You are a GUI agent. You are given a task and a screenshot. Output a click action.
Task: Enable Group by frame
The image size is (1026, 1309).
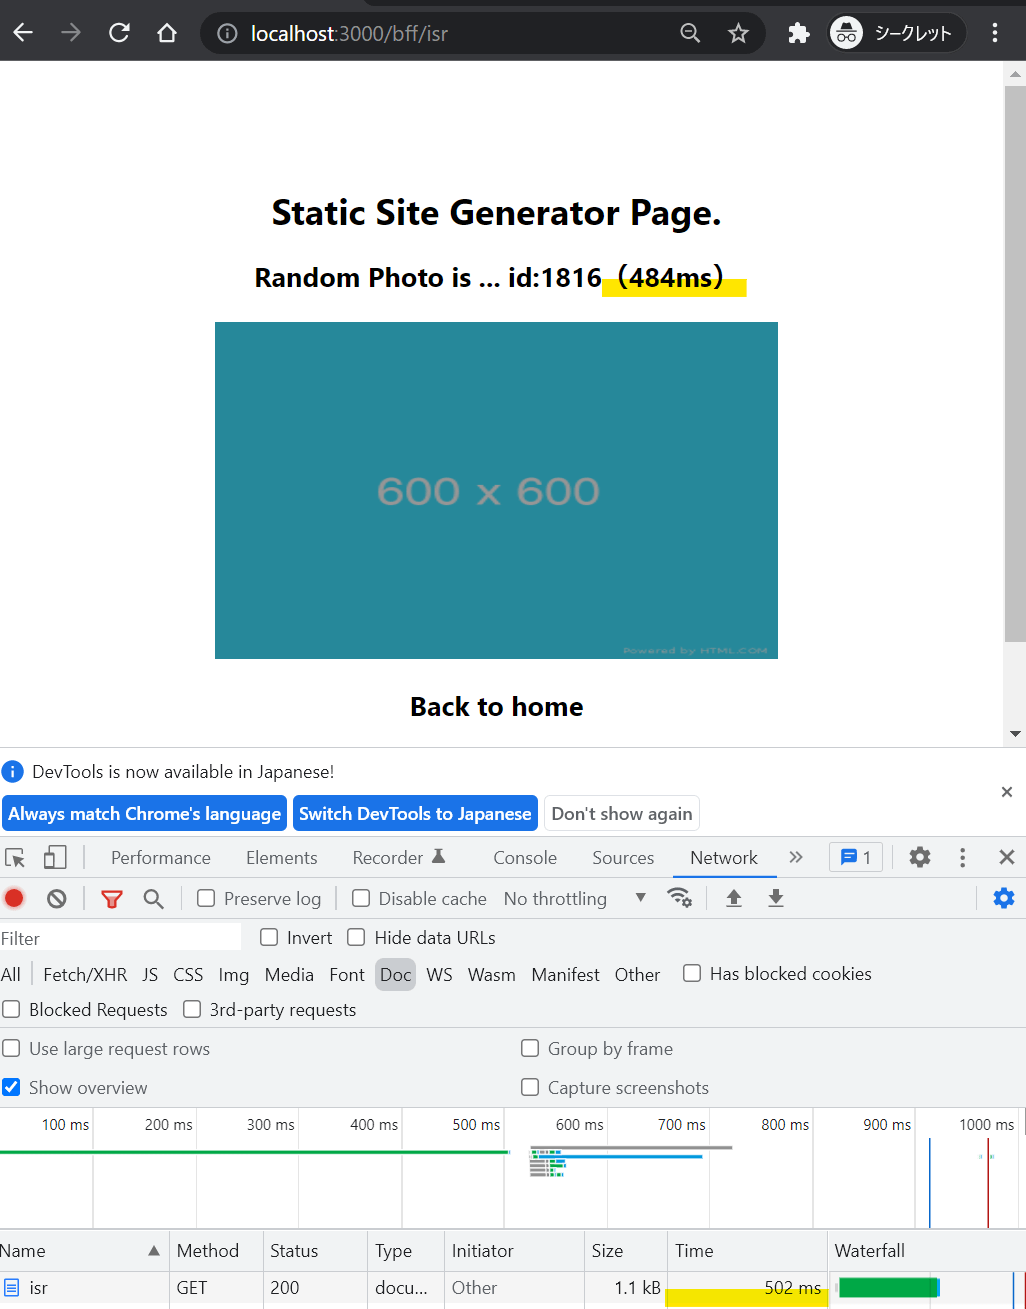[x=530, y=1048]
